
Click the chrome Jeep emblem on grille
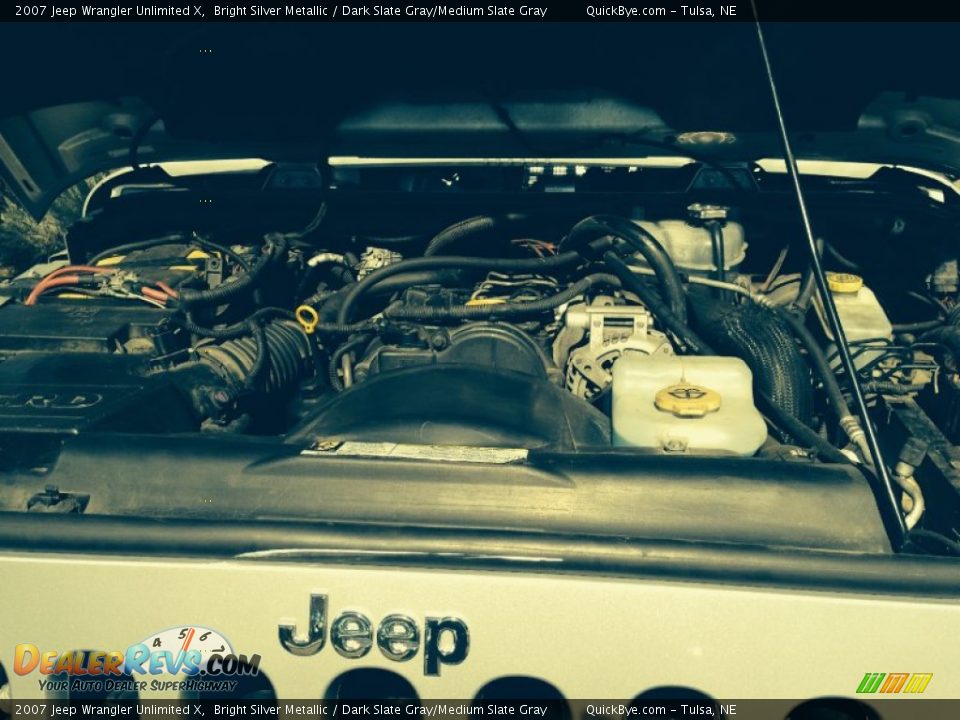[373, 634]
